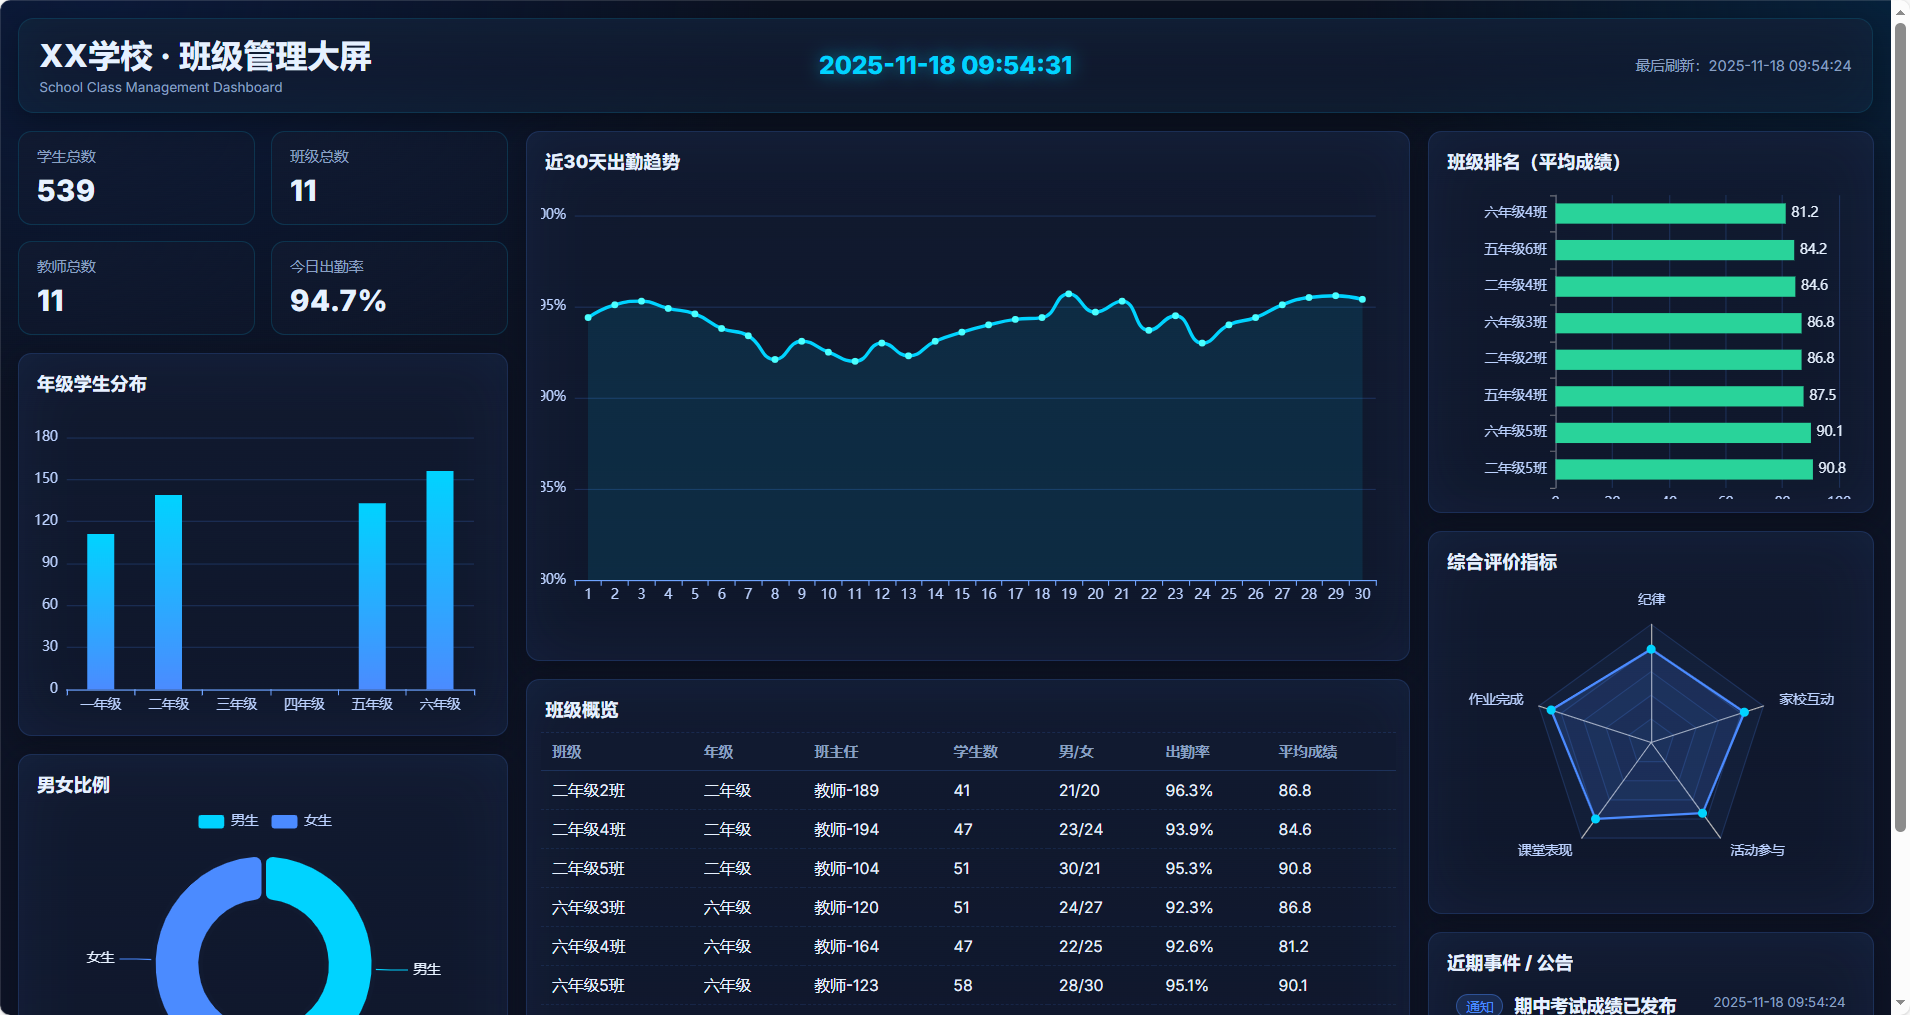
Task: Click the day 19 point on attendance trend
Action: click(x=1069, y=294)
